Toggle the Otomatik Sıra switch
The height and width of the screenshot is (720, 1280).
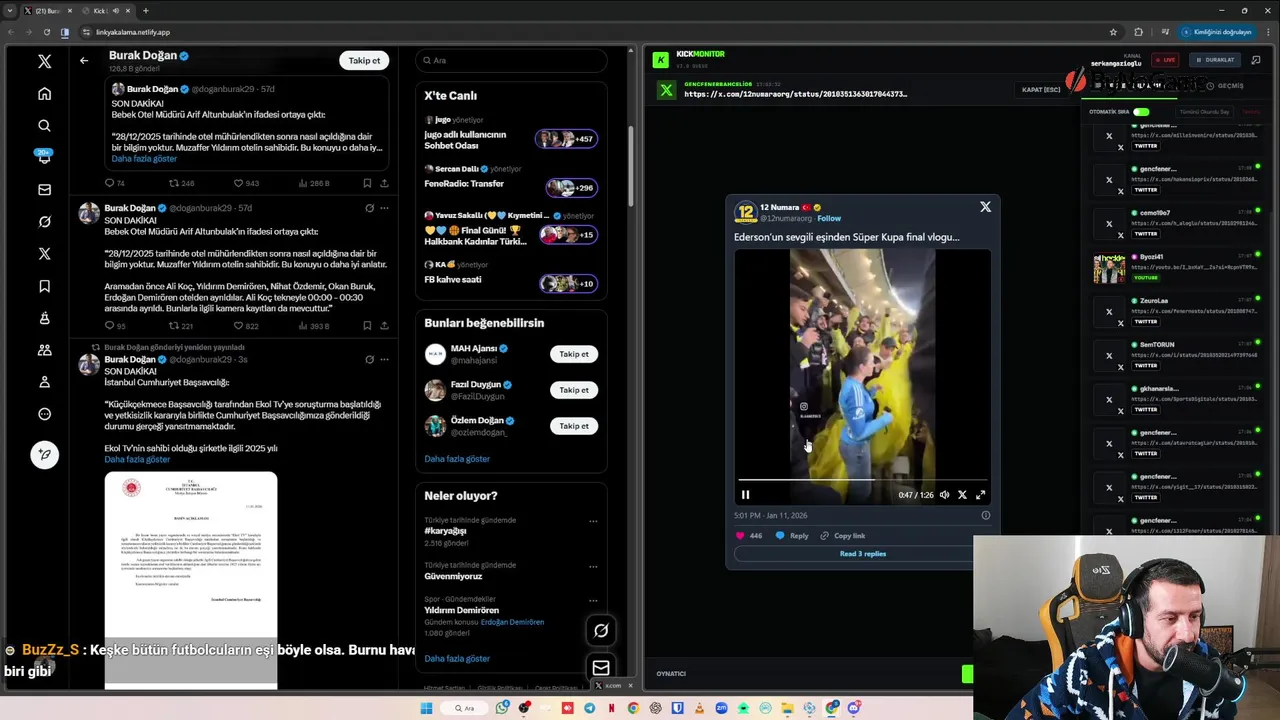(x=1141, y=112)
